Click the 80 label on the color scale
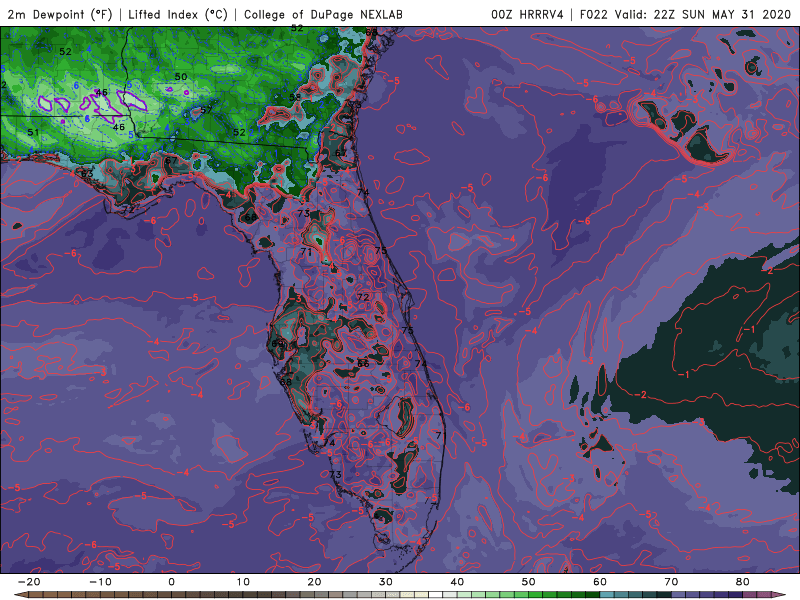 pyautogui.click(x=743, y=582)
